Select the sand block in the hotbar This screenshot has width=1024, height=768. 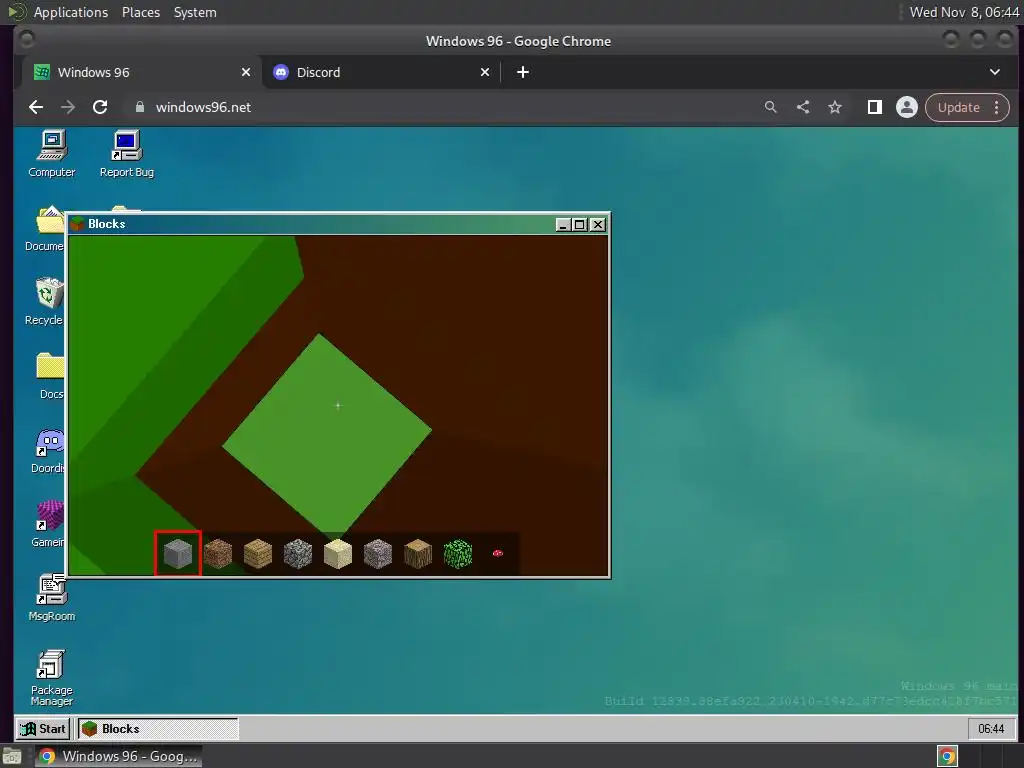338,554
